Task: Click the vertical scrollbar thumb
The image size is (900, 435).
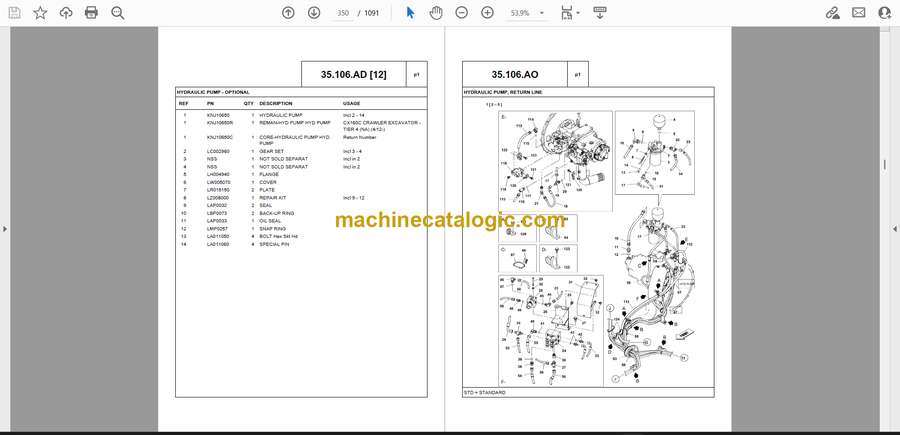Action: [x=884, y=165]
